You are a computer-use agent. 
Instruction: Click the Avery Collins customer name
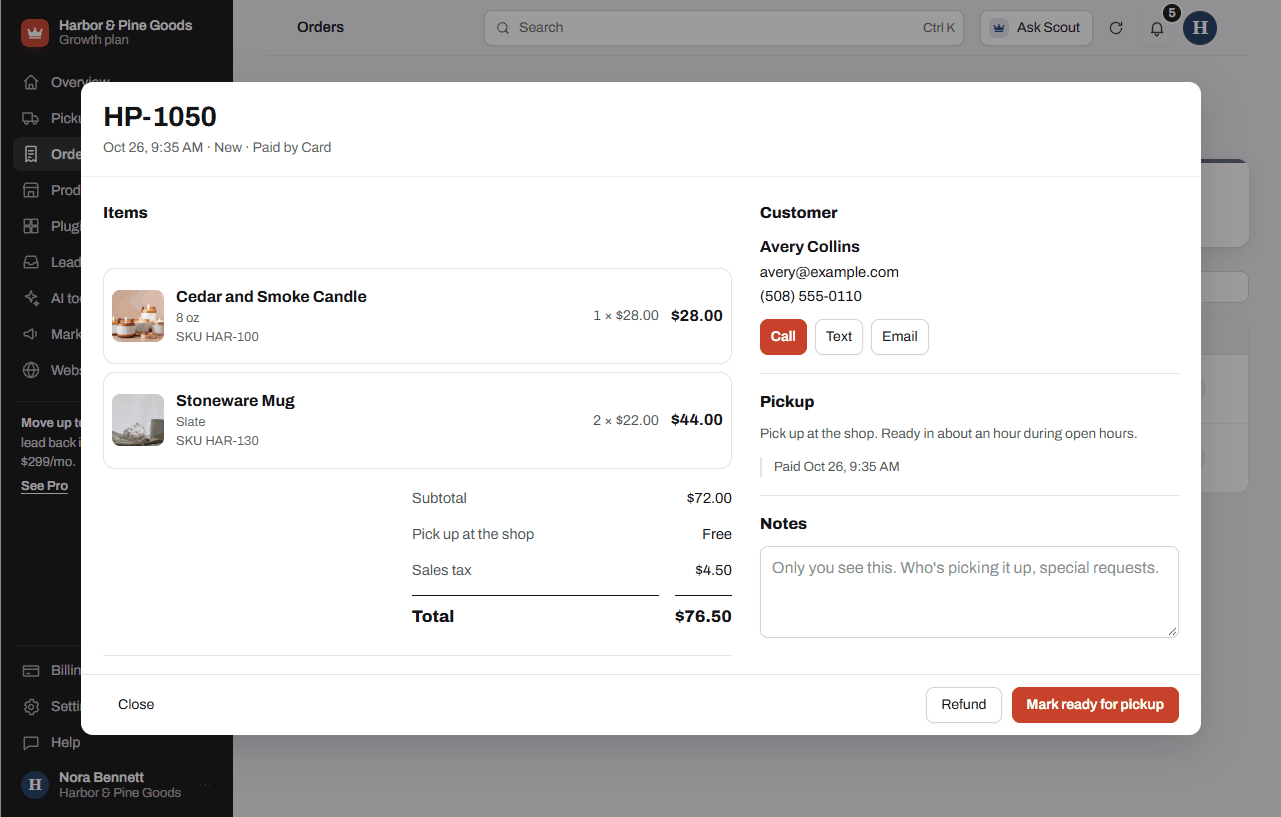[x=810, y=247]
